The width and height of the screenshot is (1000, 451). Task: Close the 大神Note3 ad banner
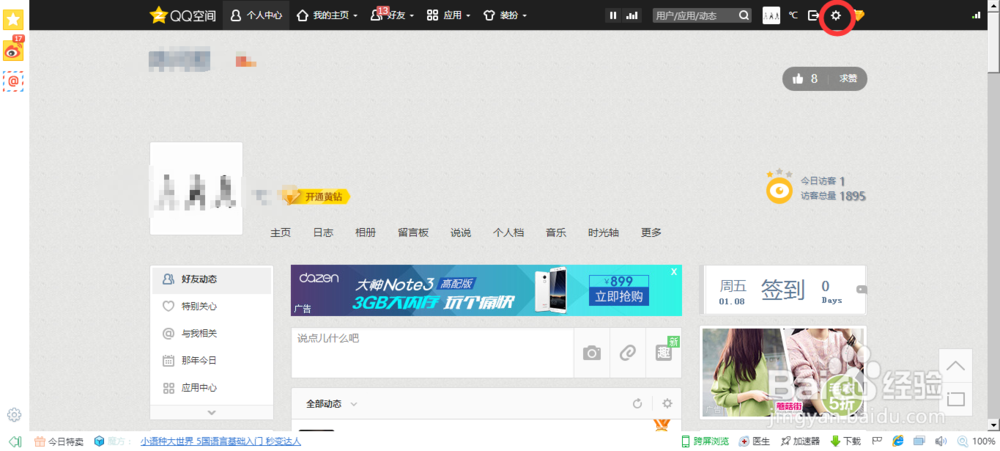[x=674, y=272]
